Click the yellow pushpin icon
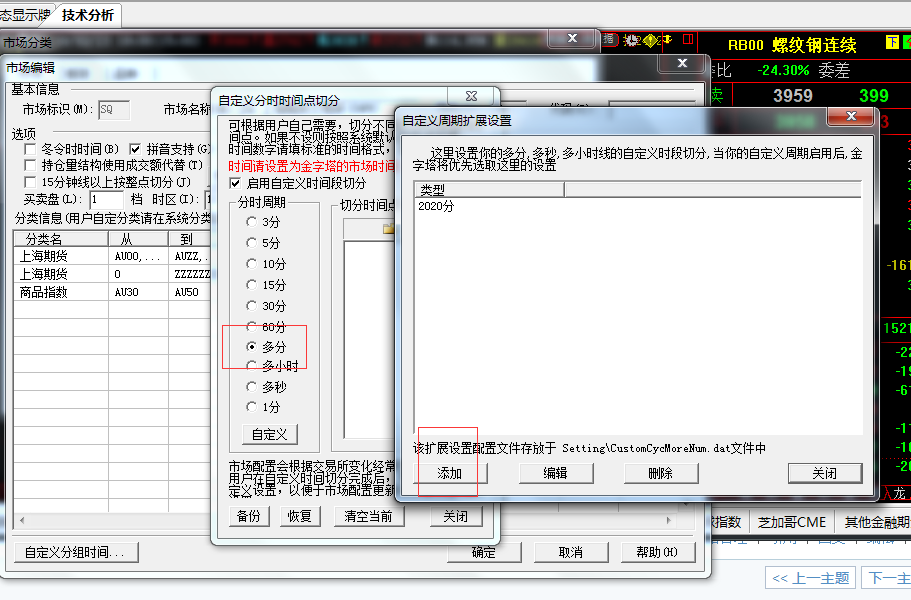This screenshot has width=911, height=600. [666, 39]
